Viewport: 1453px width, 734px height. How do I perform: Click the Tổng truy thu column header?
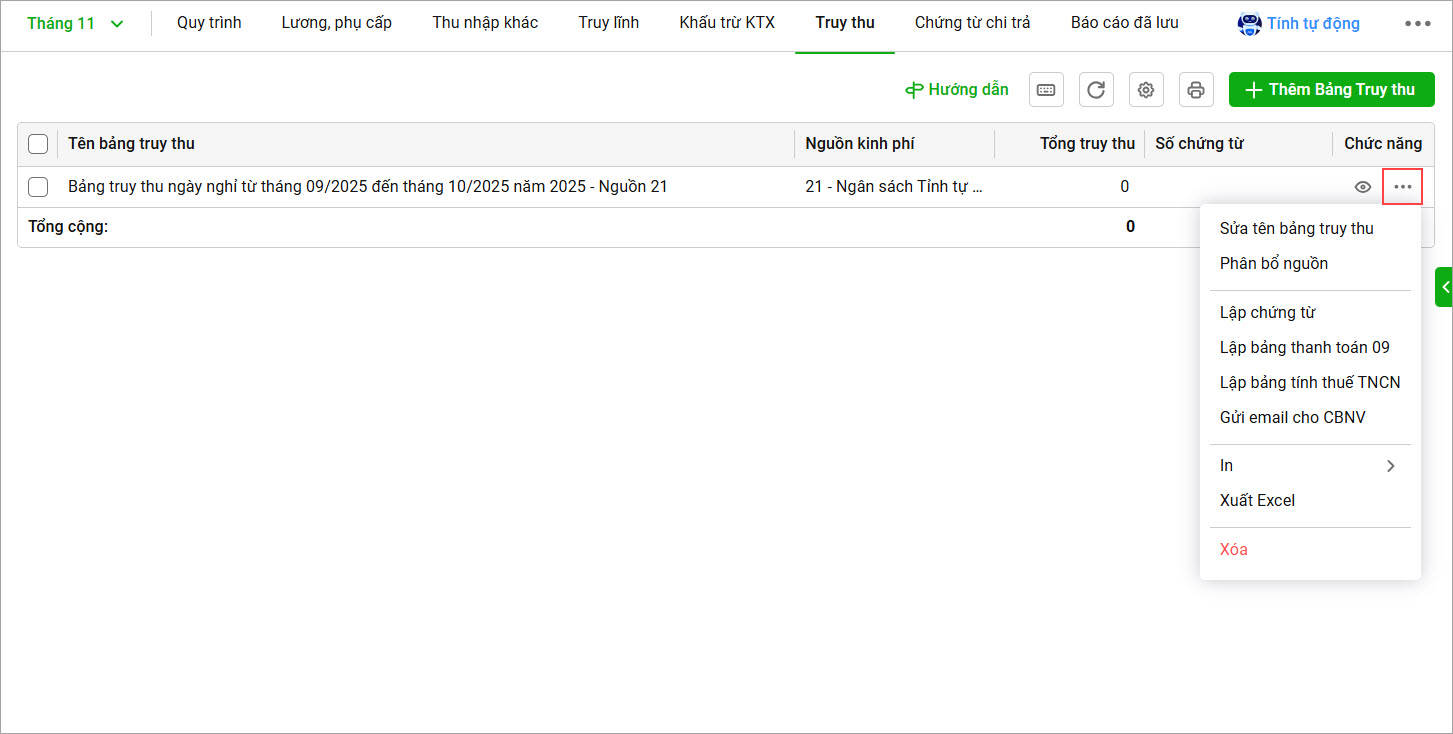pos(1087,144)
